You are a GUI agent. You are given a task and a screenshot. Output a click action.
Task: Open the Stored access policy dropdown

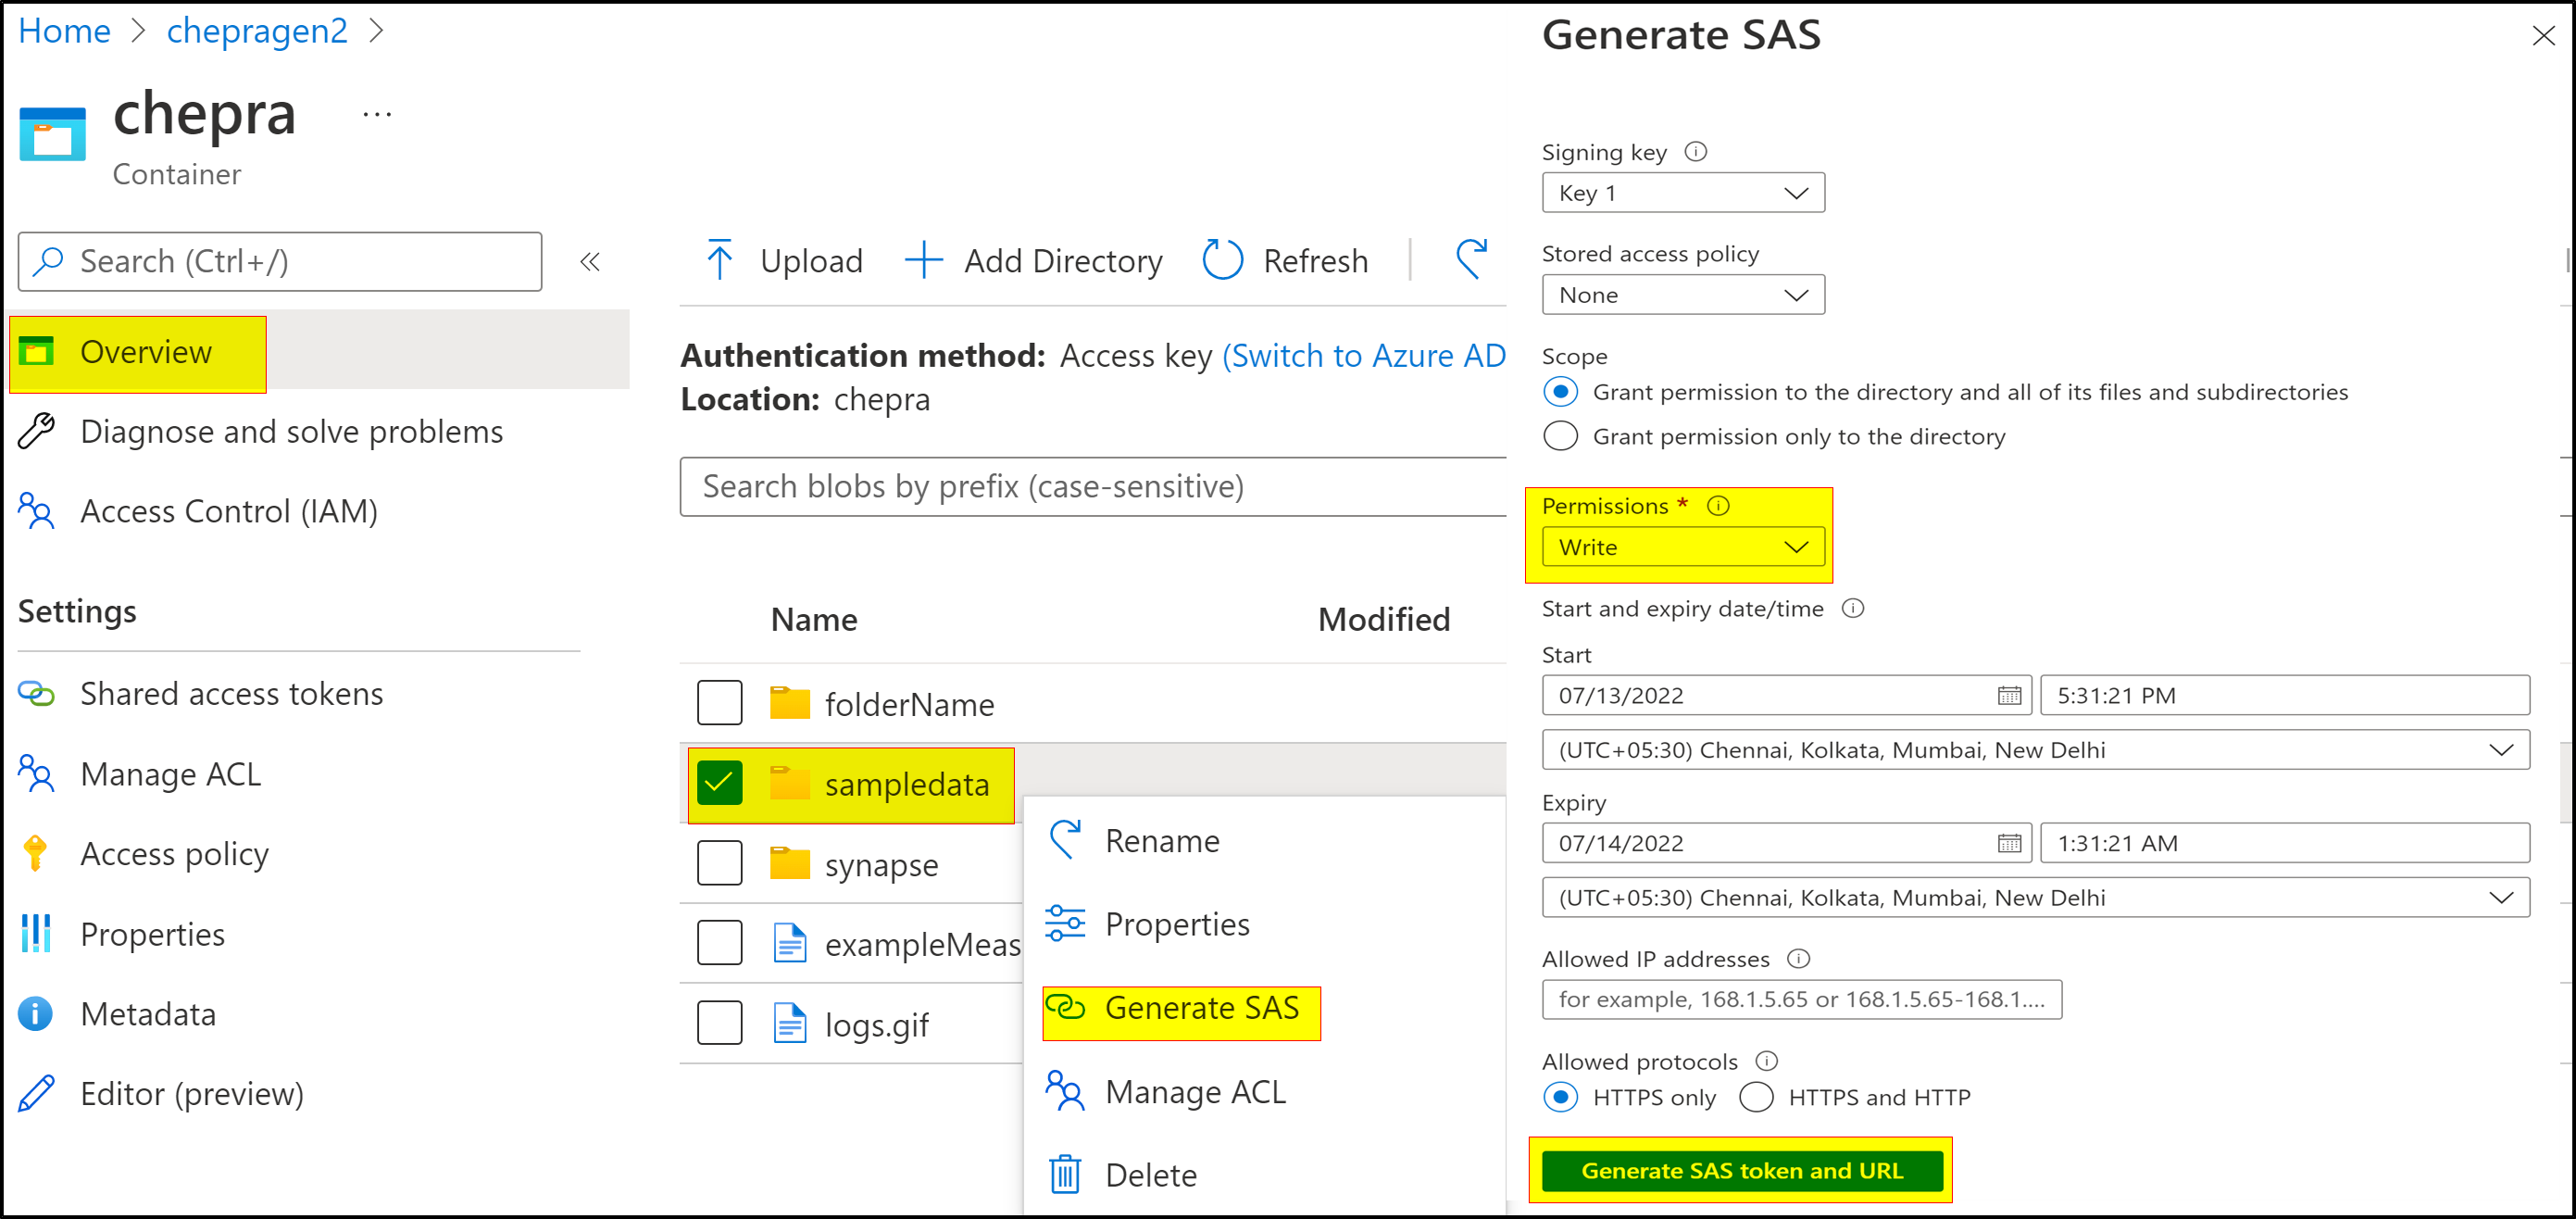(x=1683, y=295)
